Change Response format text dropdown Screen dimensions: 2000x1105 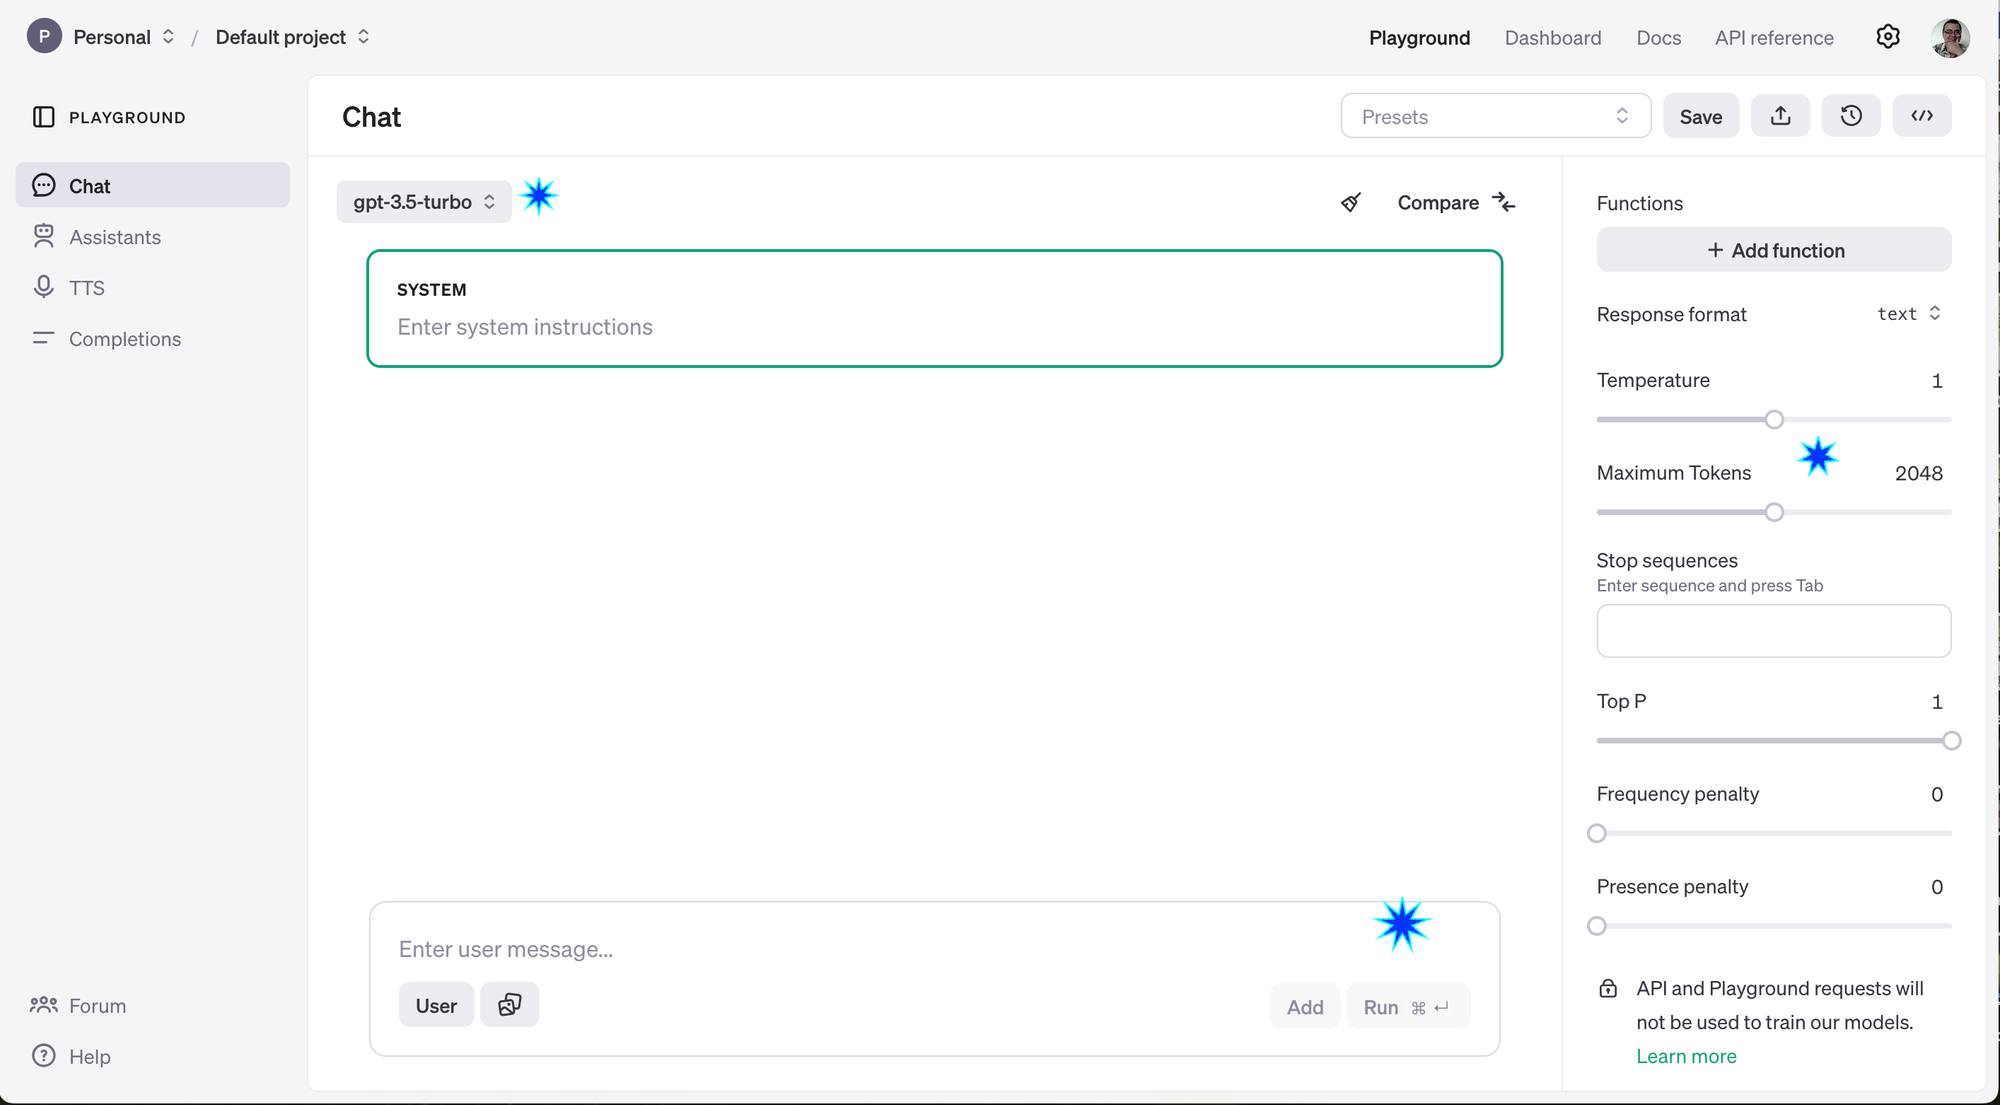click(1908, 314)
